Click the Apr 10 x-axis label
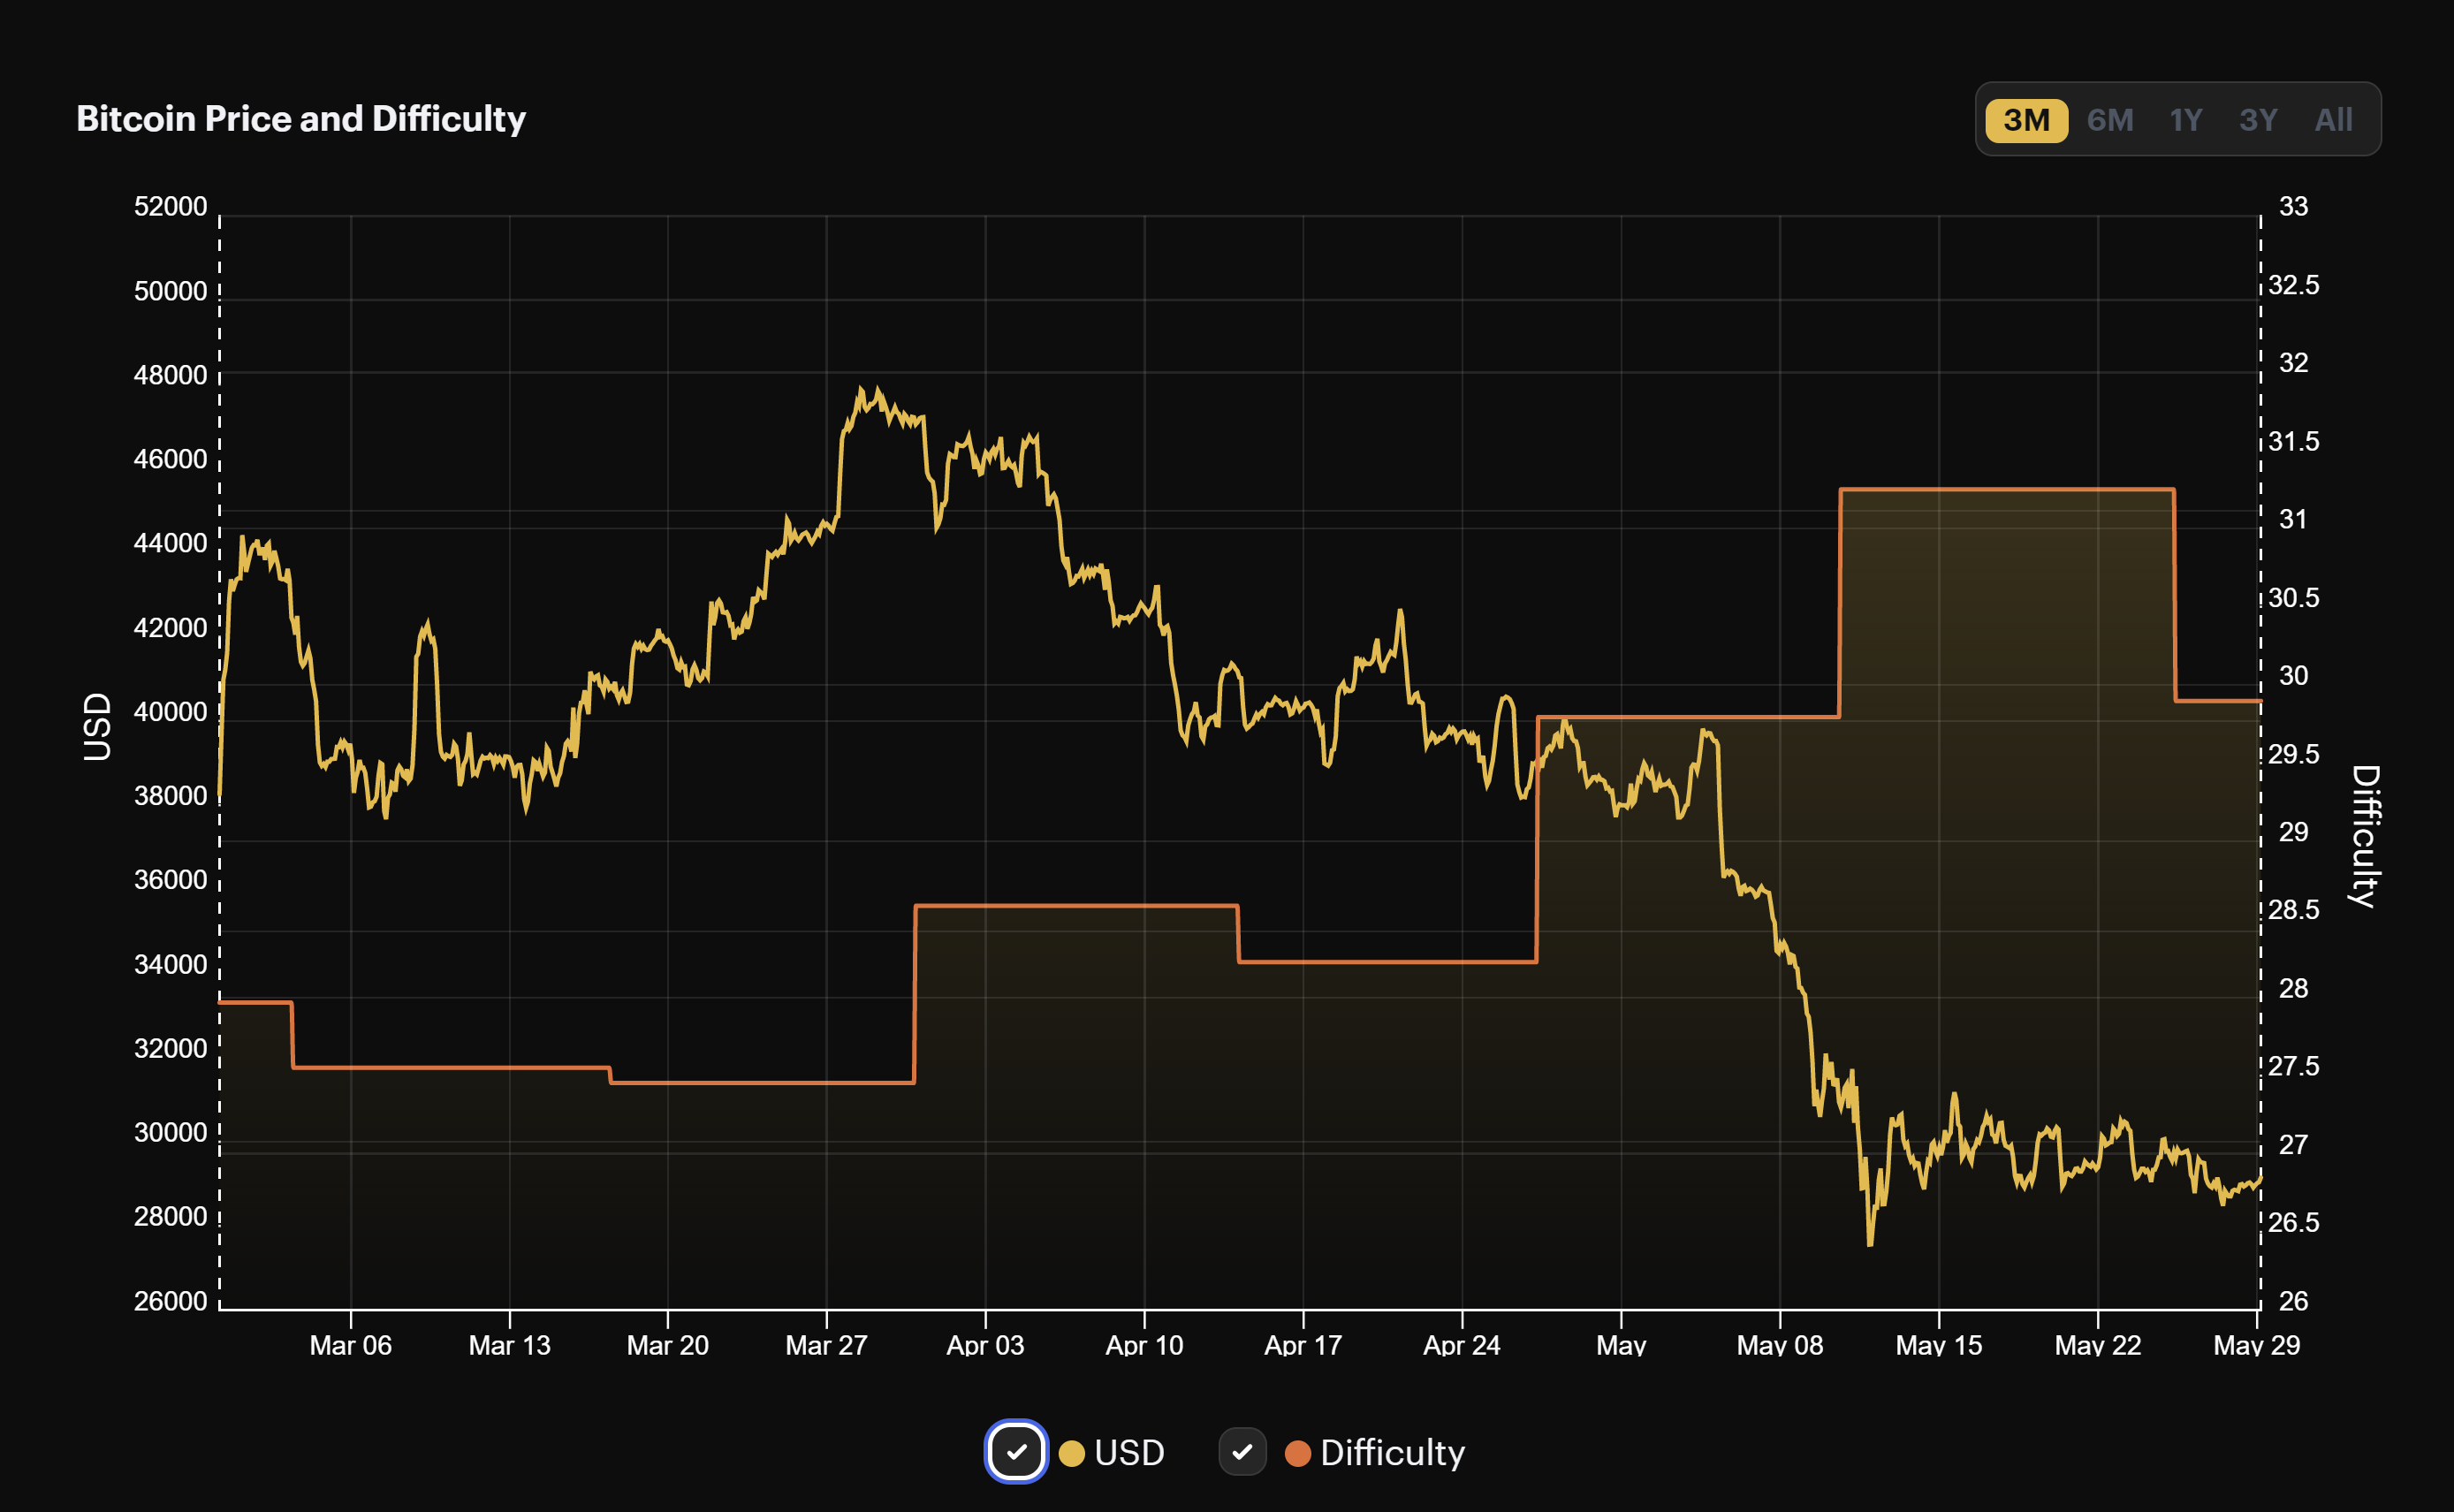Image resolution: width=2454 pixels, height=1512 pixels. point(1144,1345)
